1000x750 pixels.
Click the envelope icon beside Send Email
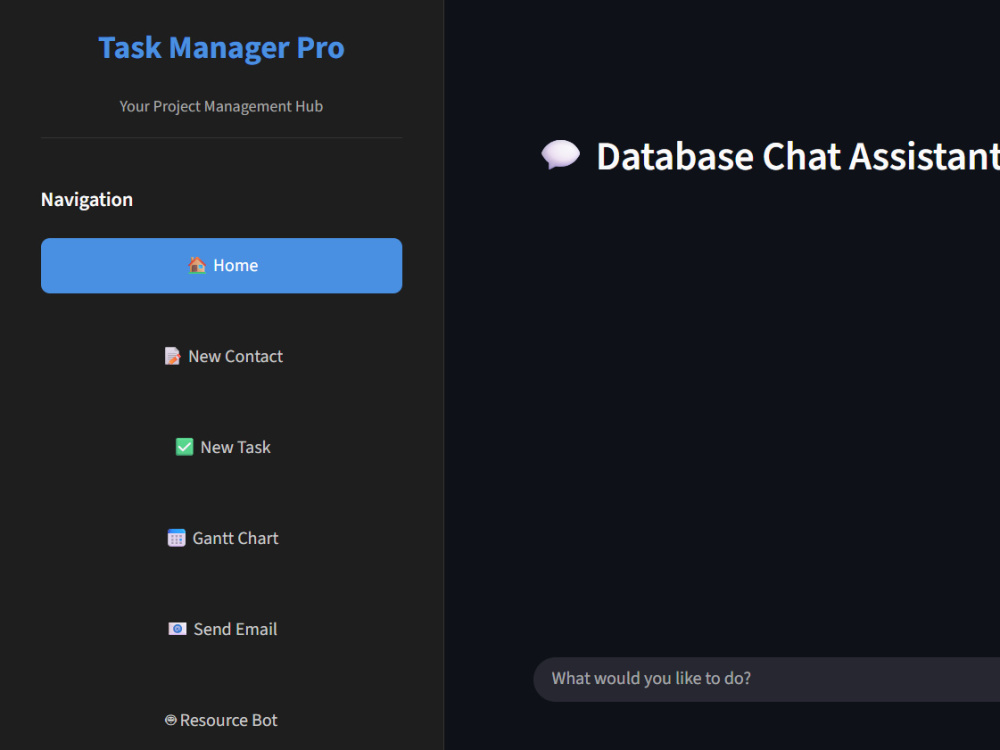[177, 629]
